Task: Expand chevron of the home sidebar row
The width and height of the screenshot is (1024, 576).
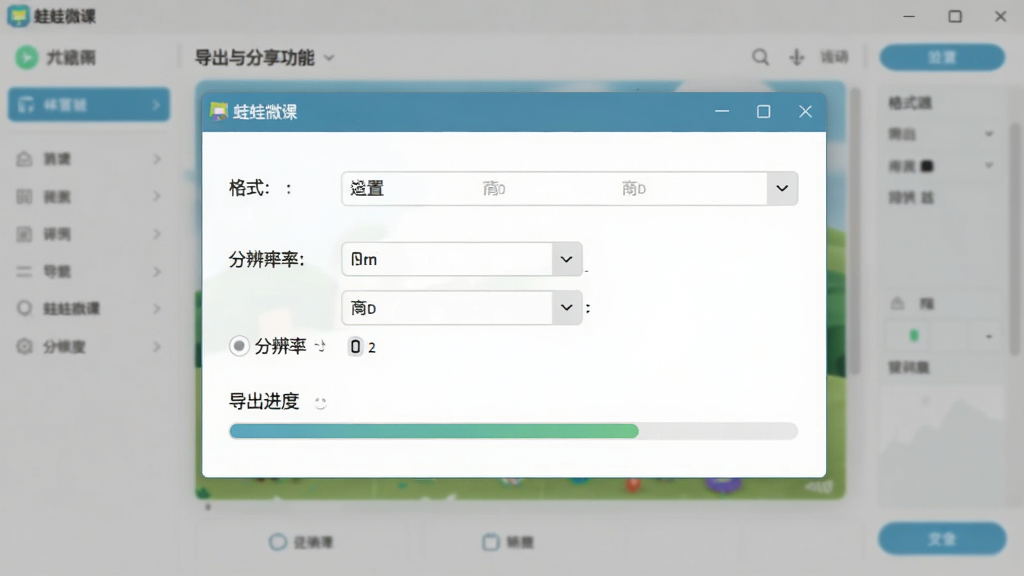Action: [157, 159]
